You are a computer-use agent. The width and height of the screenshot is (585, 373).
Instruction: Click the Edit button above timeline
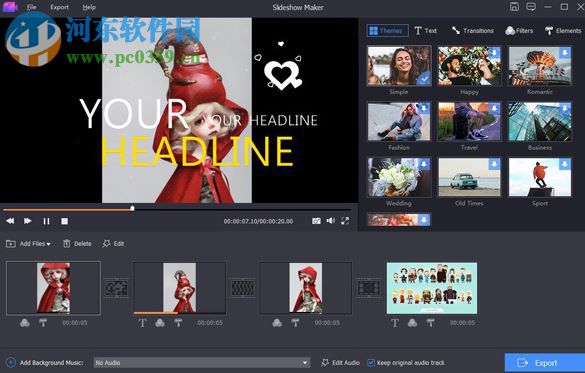point(113,244)
